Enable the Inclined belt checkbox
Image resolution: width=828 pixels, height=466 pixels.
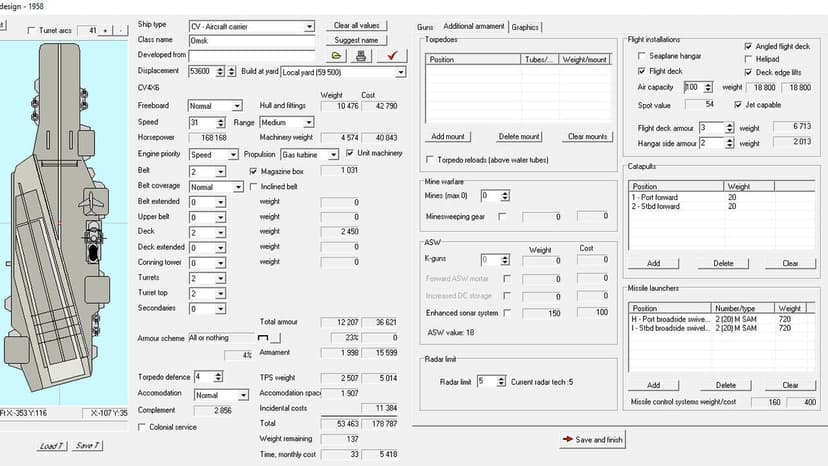(253, 187)
